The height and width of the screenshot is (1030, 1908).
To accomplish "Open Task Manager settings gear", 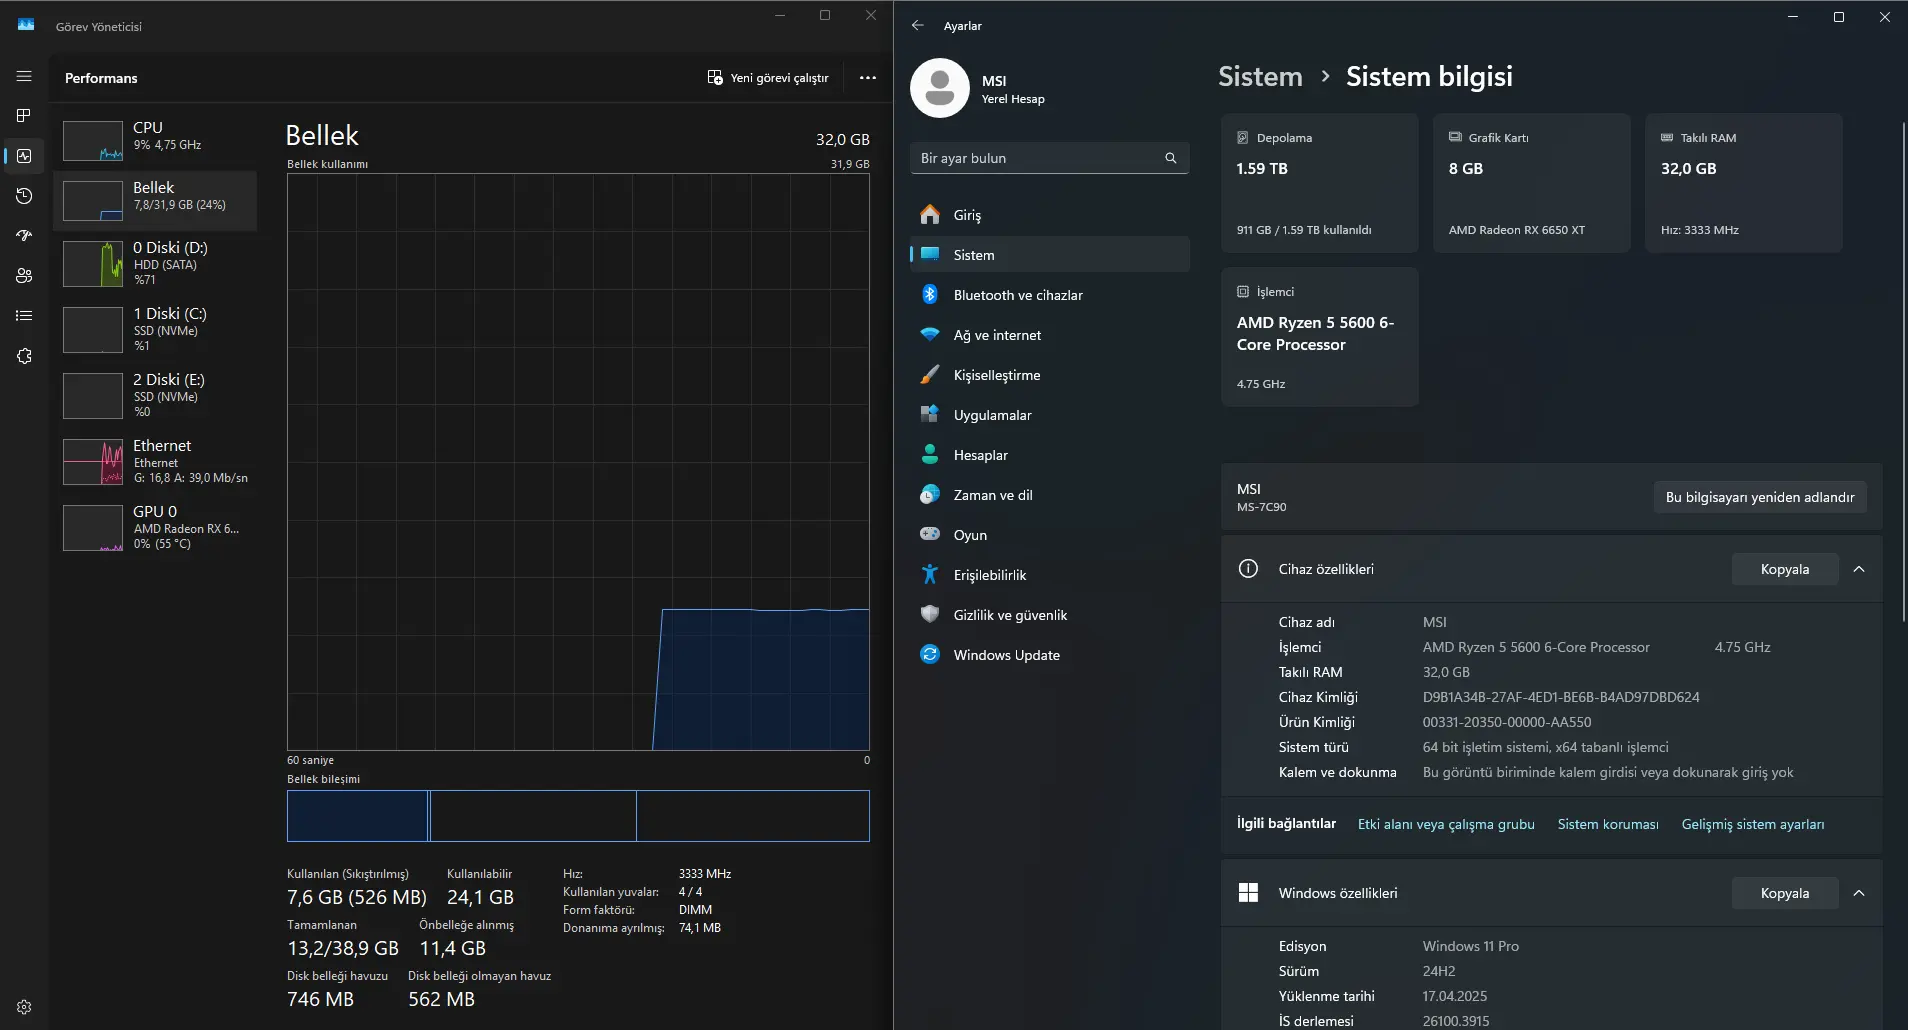I will tap(24, 1007).
